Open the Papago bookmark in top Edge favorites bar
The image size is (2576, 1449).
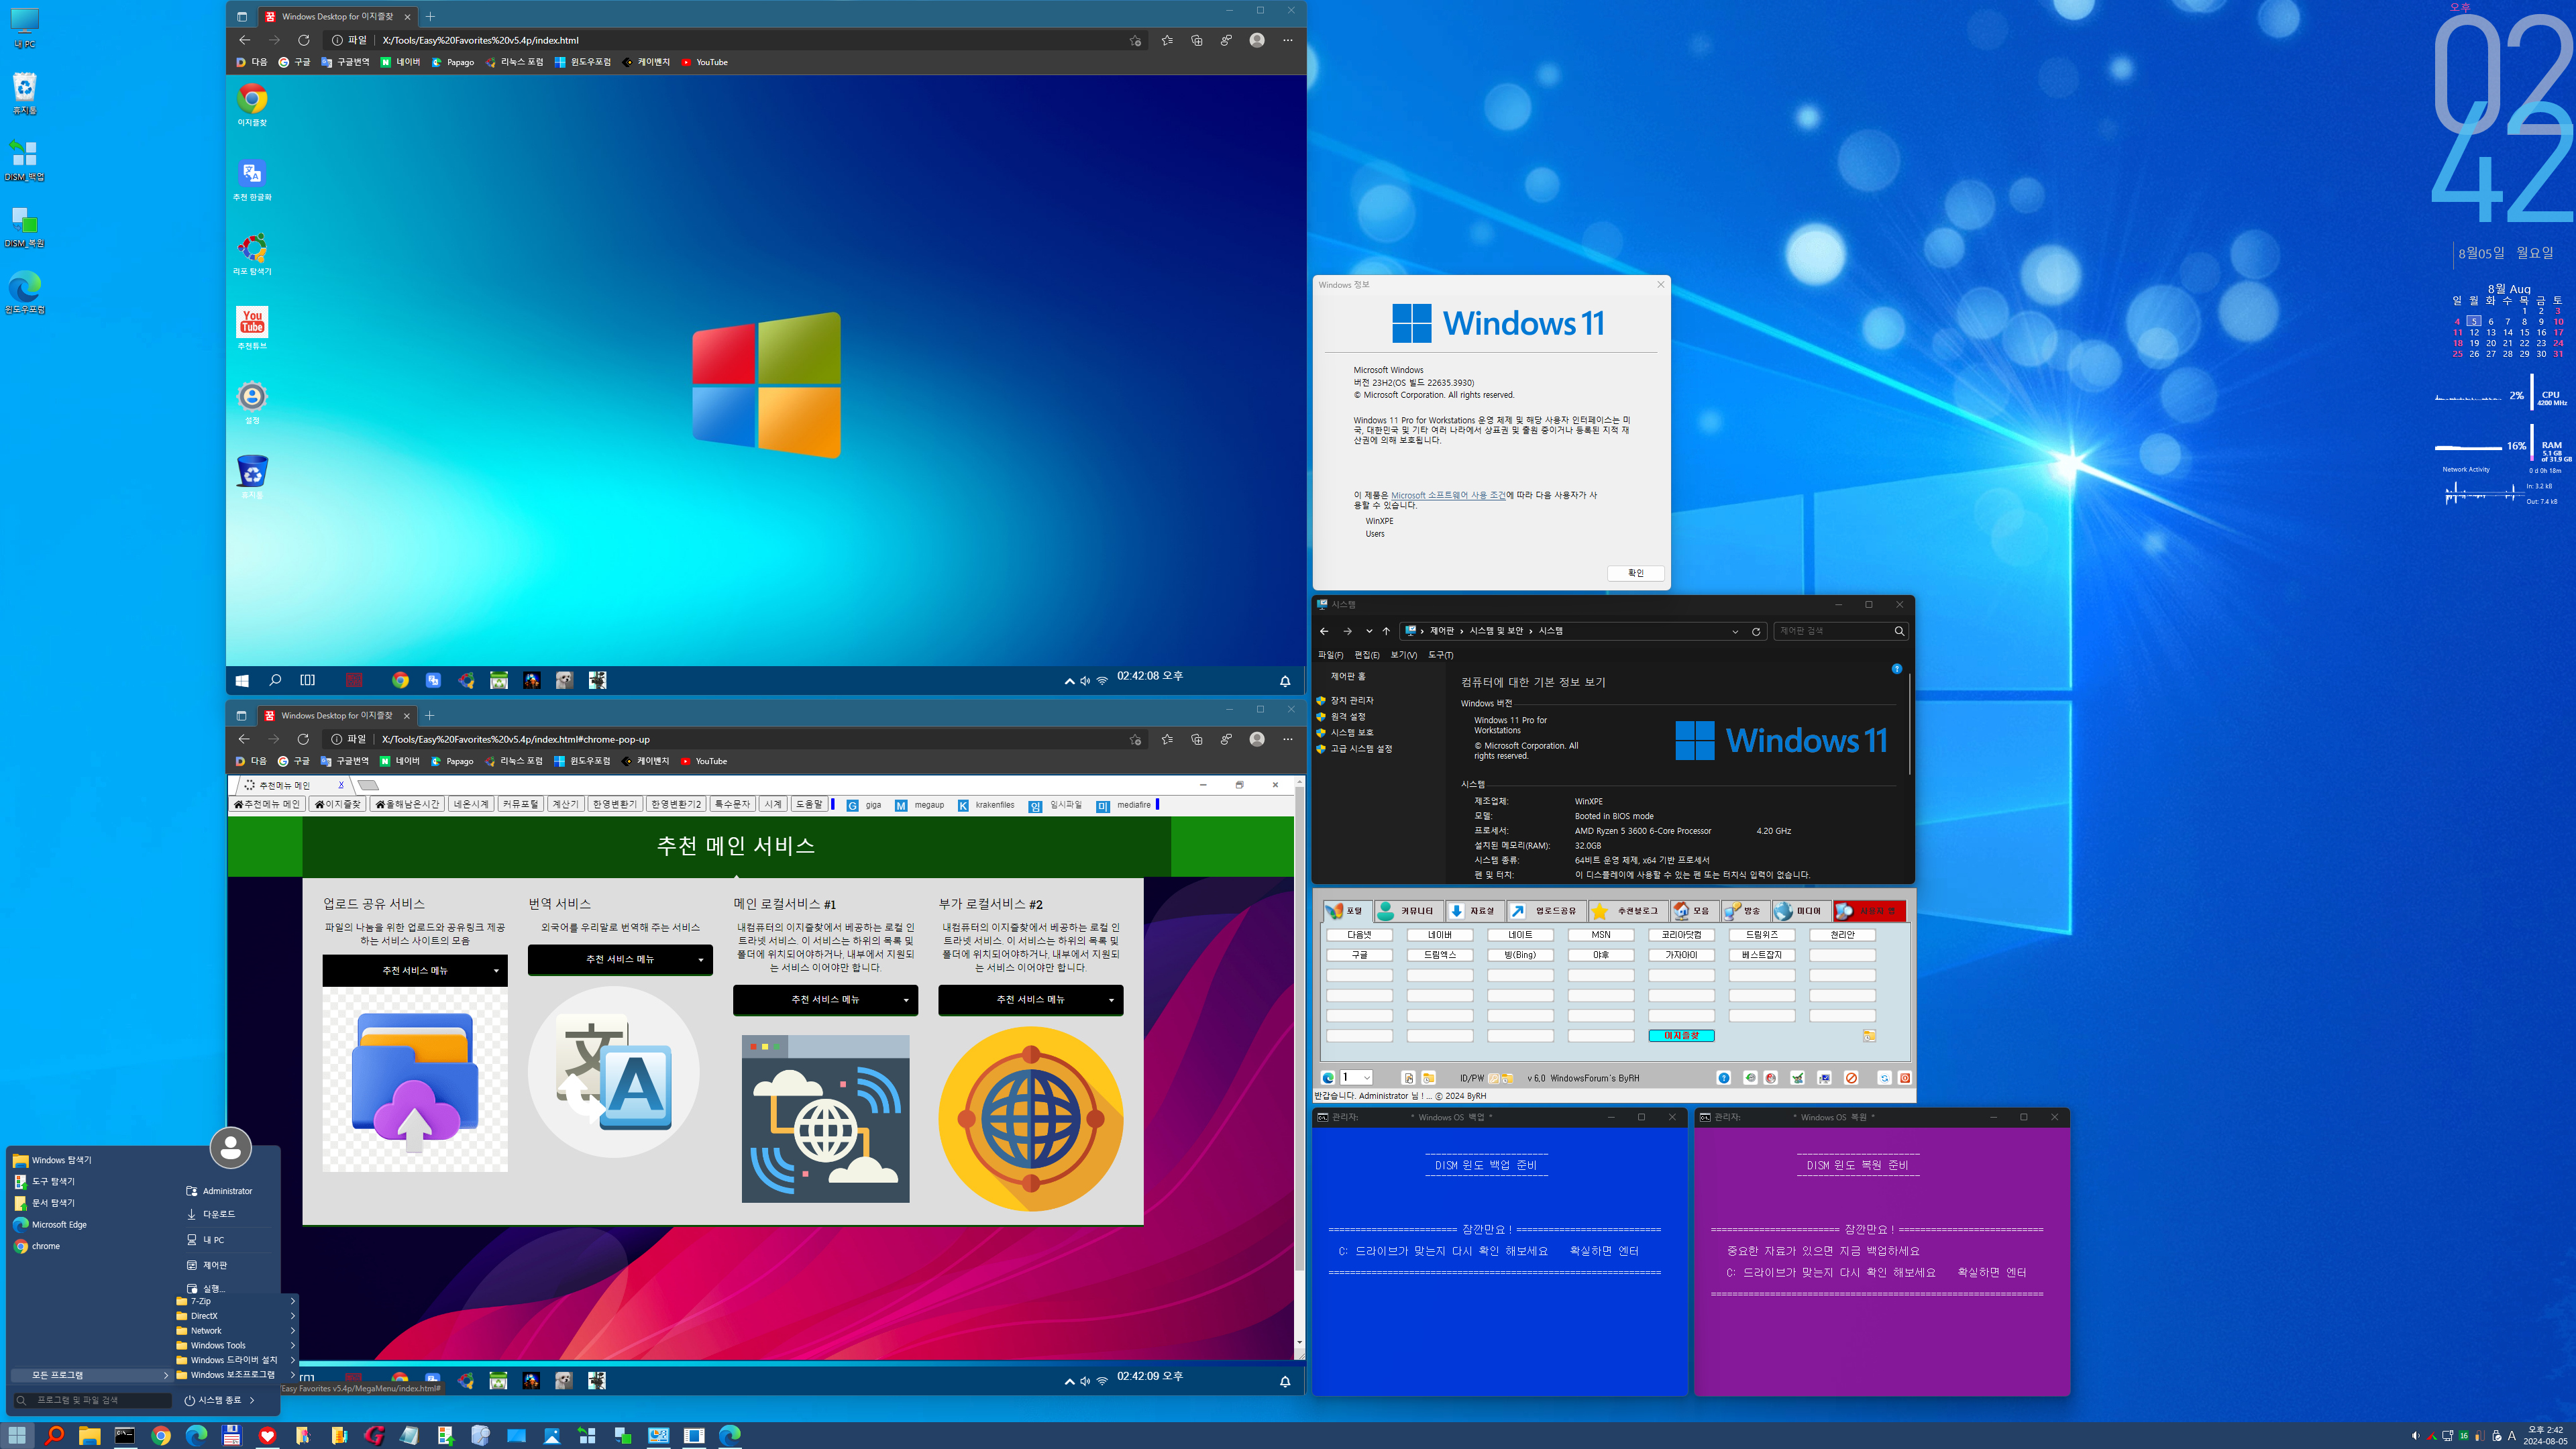[453, 62]
